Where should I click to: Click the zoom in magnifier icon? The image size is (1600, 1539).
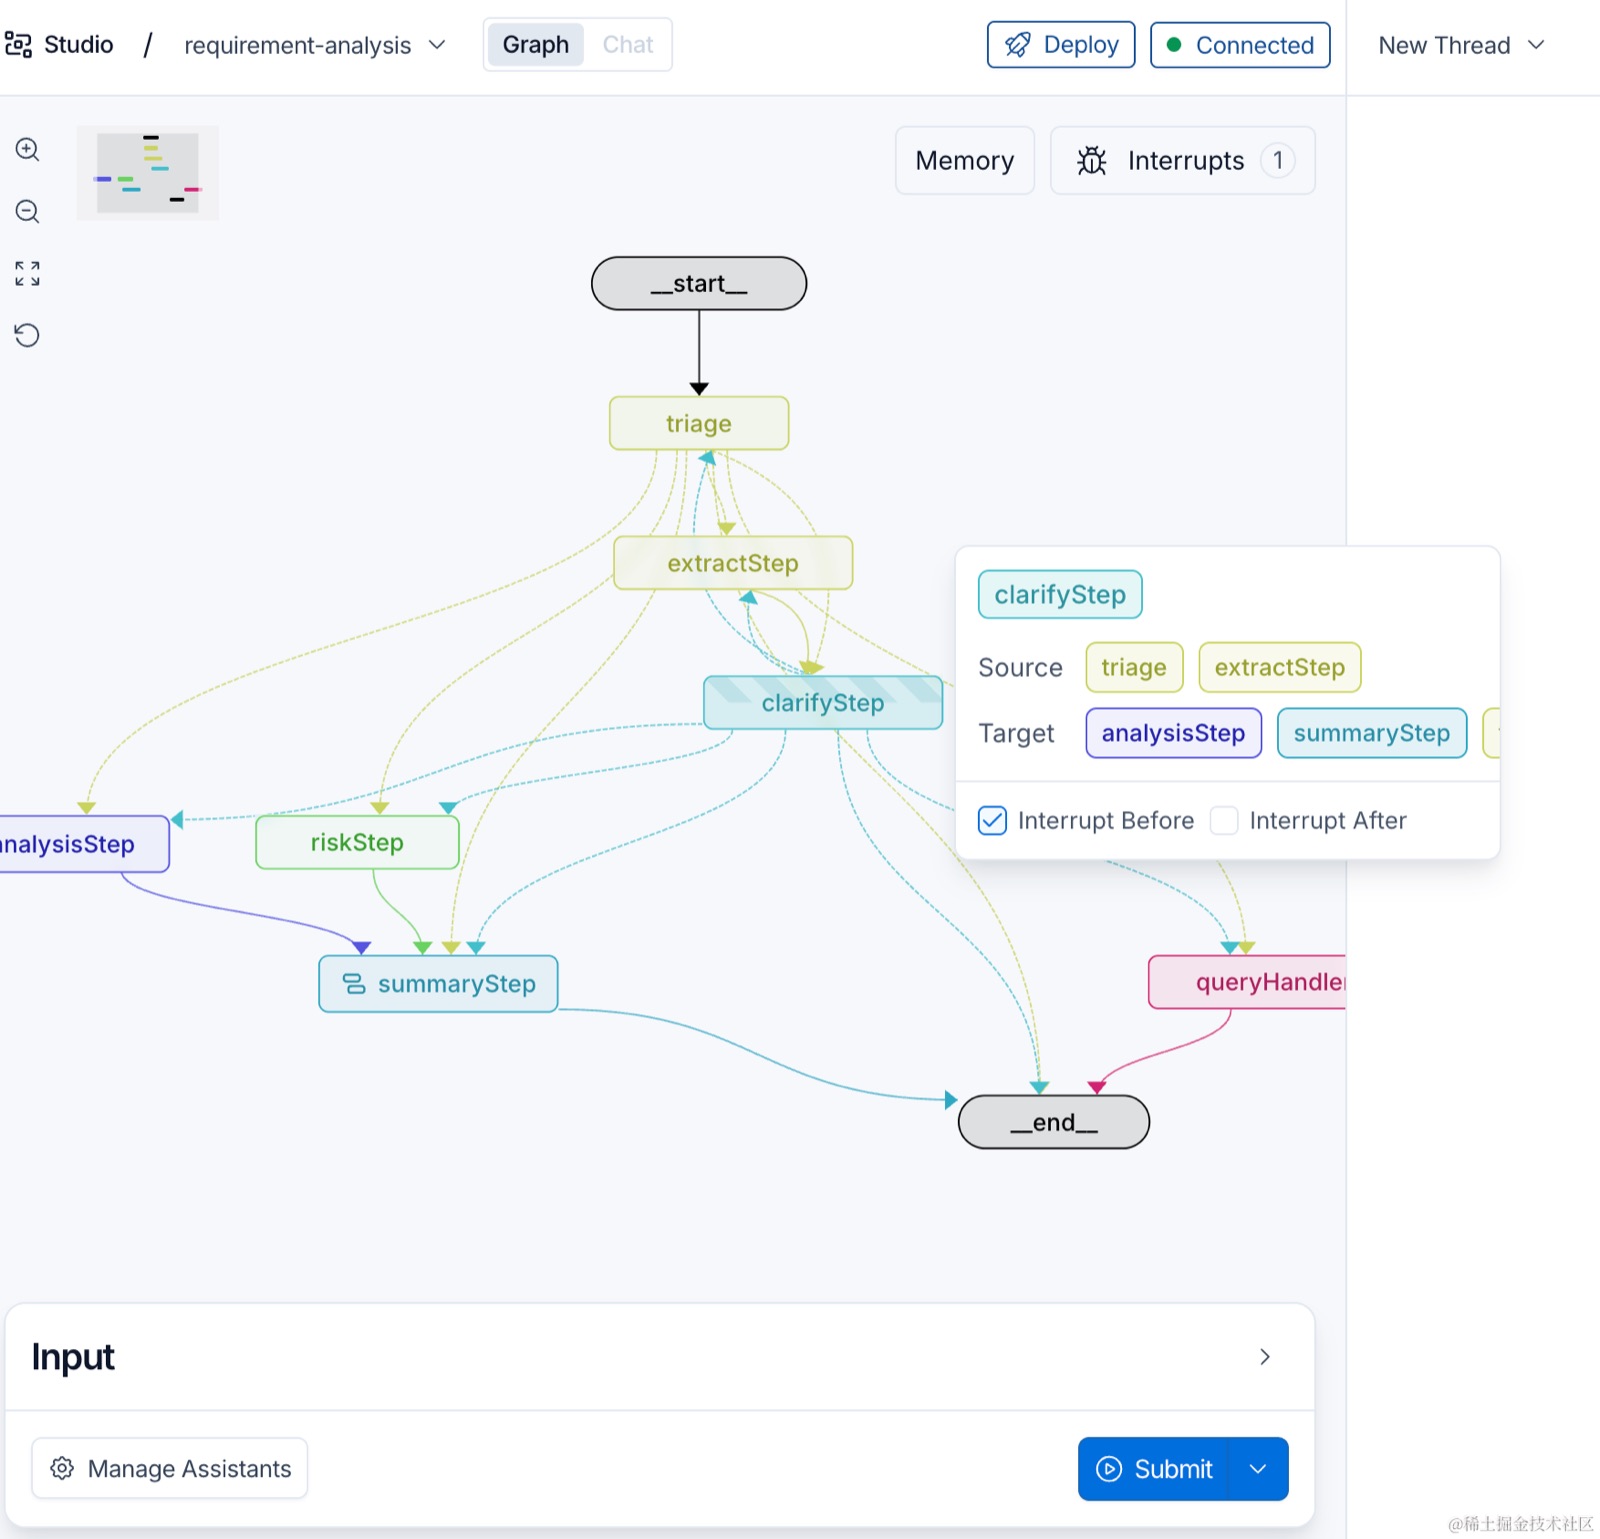click(x=27, y=150)
